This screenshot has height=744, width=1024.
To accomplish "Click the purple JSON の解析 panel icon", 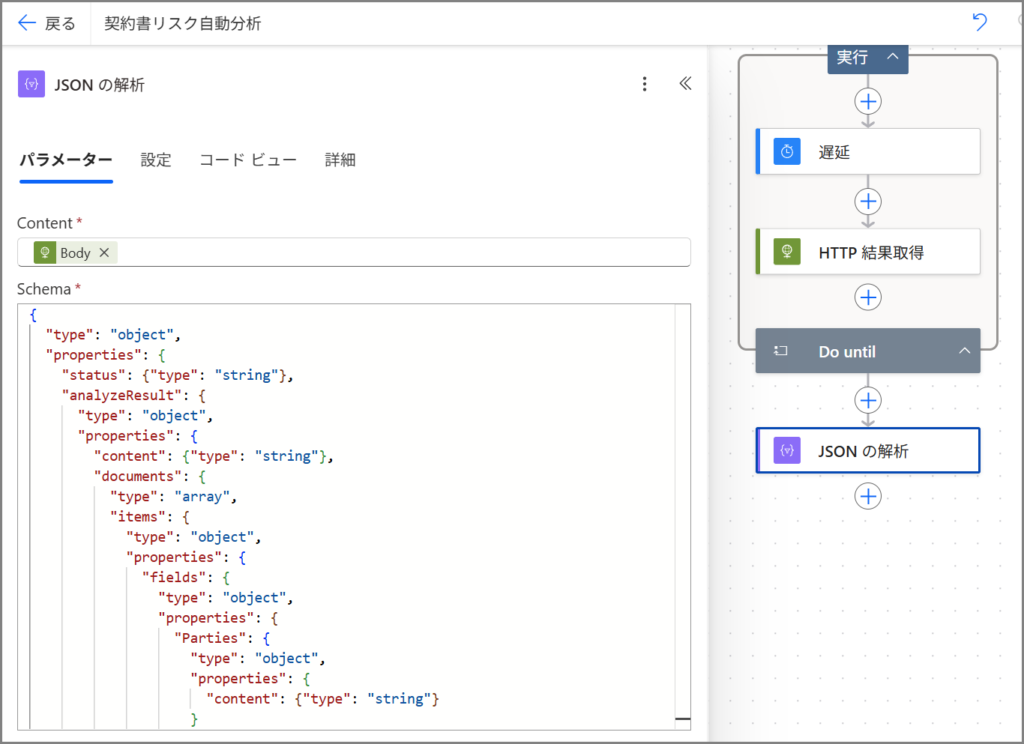I will click(32, 84).
